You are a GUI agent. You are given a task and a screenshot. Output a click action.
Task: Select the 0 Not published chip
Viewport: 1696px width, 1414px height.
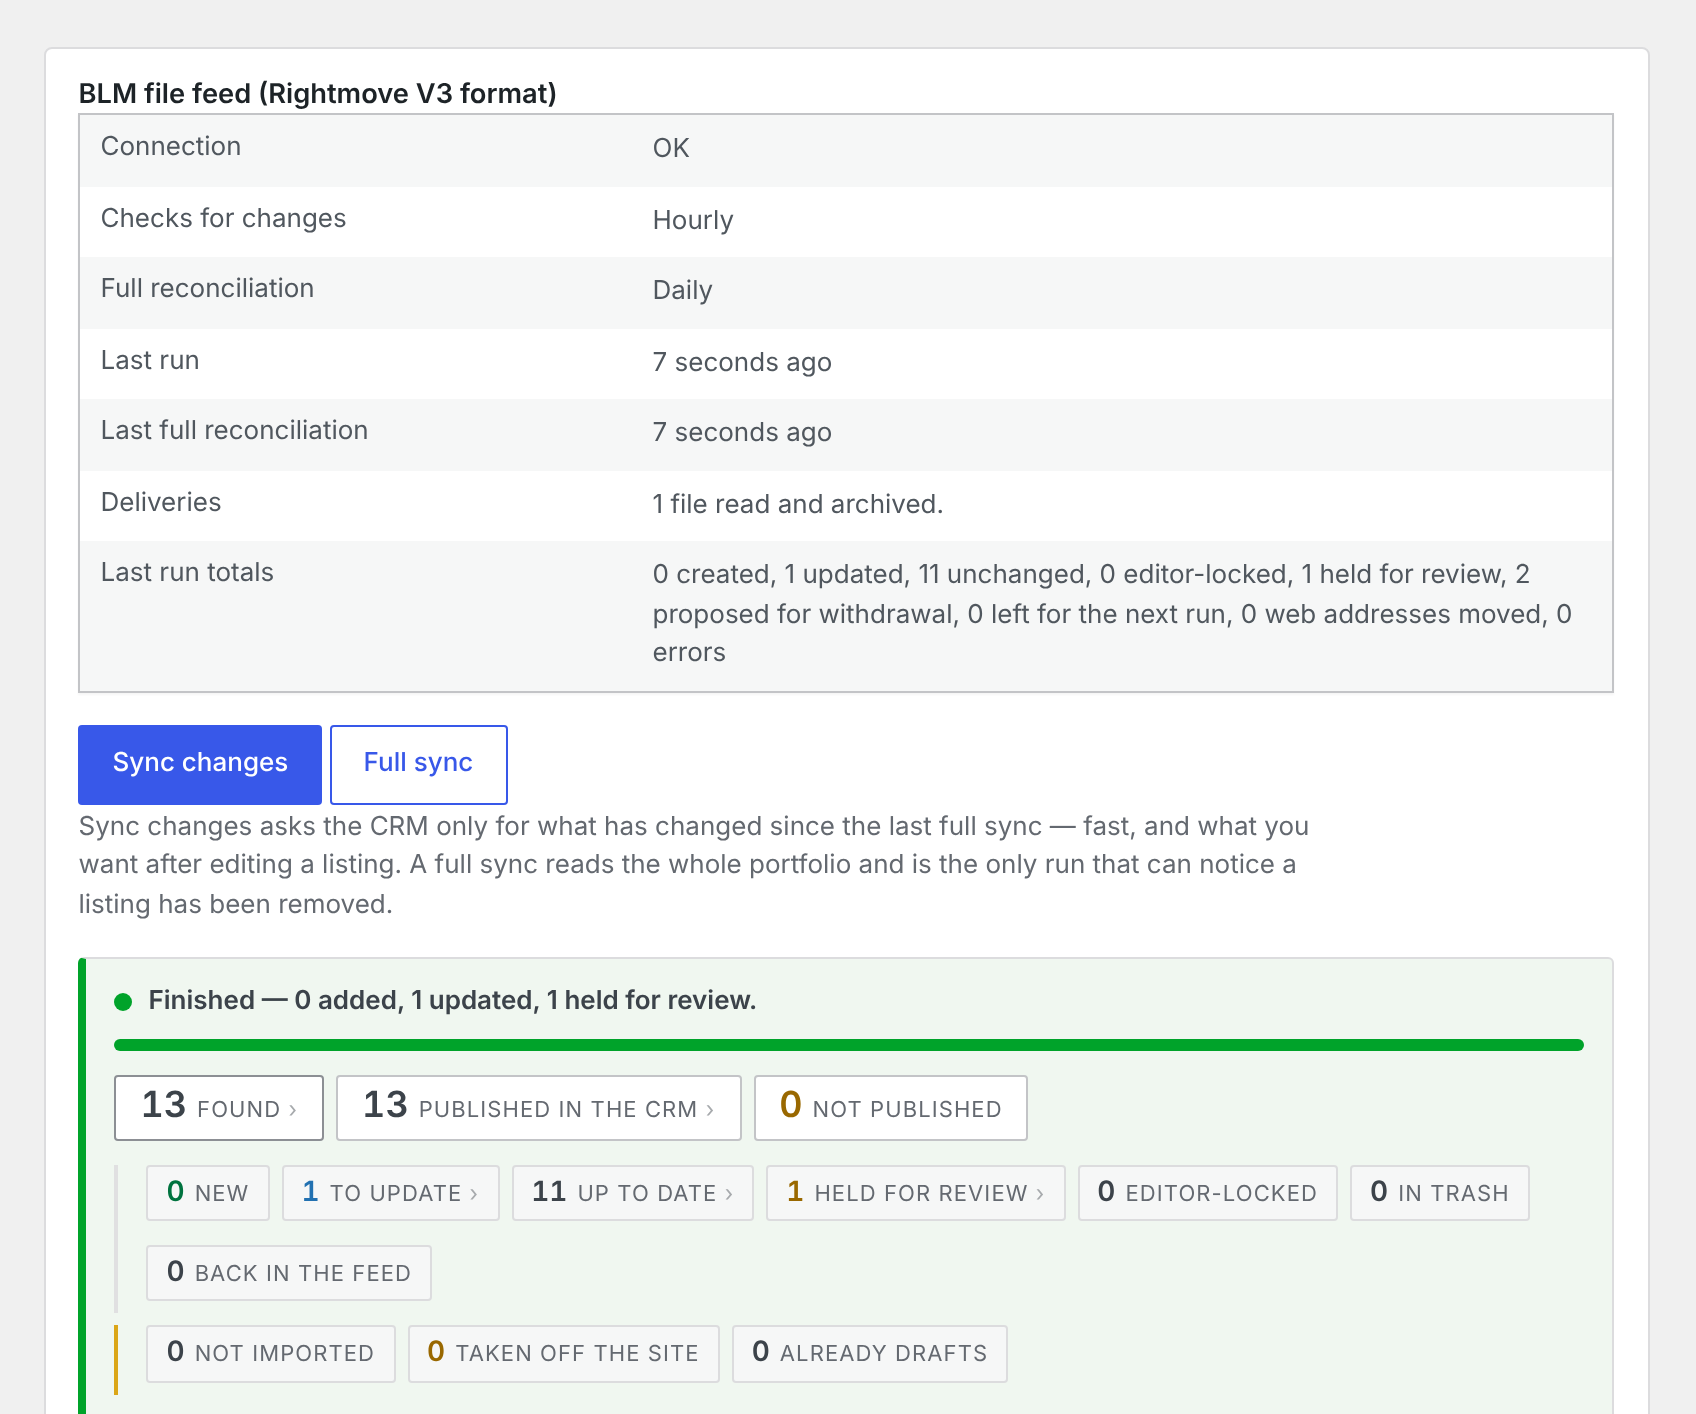click(x=891, y=1107)
